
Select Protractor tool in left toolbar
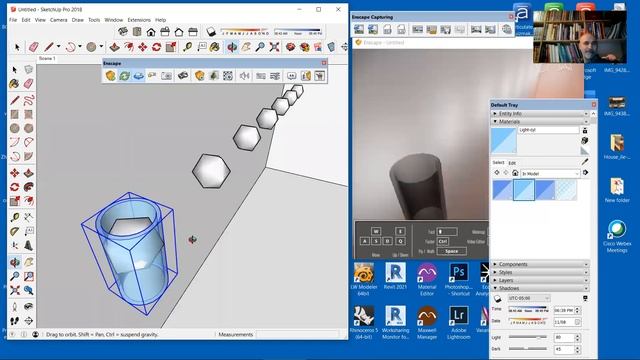pyautogui.click(x=15, y=231)
